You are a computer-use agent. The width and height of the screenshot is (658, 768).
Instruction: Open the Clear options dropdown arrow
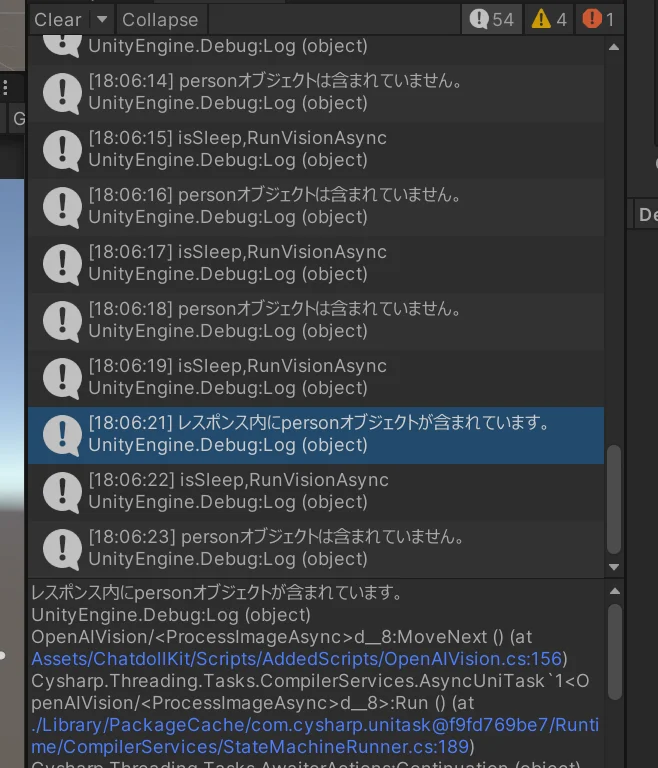pyautogui.click(x=102, y=20)
